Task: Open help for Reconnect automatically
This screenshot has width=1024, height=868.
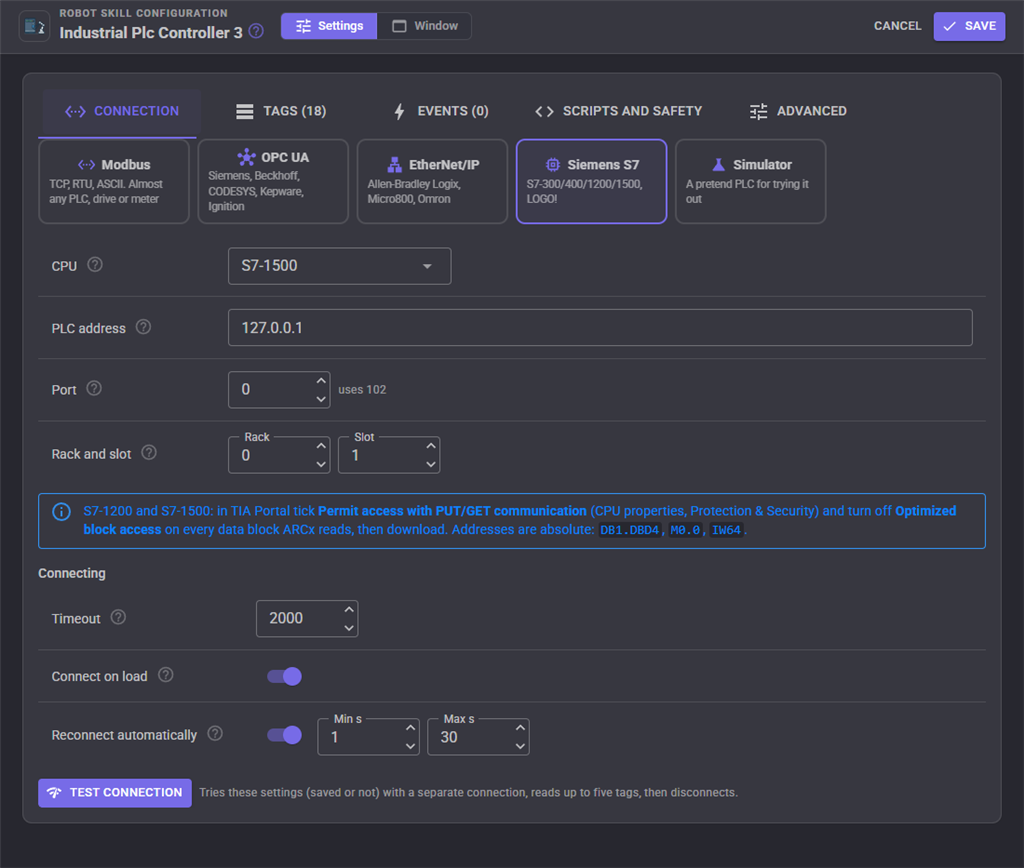Action: click(215, 734)
